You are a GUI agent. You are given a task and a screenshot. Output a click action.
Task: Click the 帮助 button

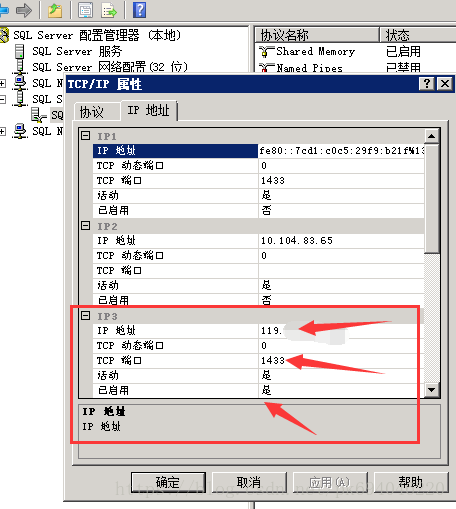coord(411,482)
